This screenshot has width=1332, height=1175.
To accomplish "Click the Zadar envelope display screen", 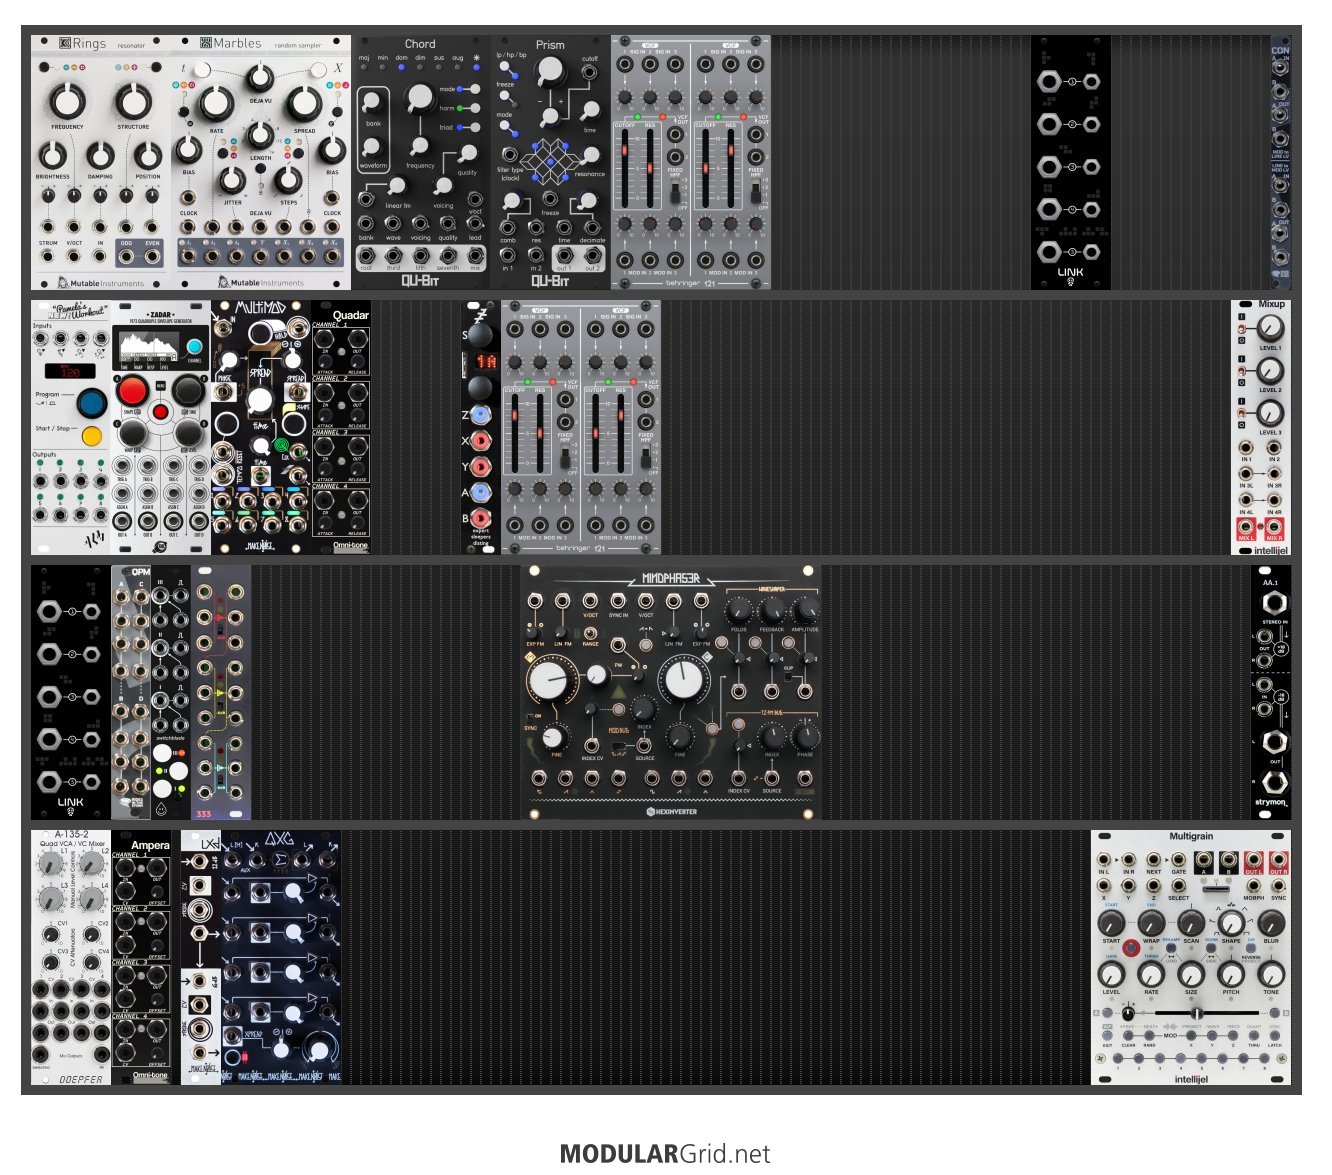I will point(151,346).
